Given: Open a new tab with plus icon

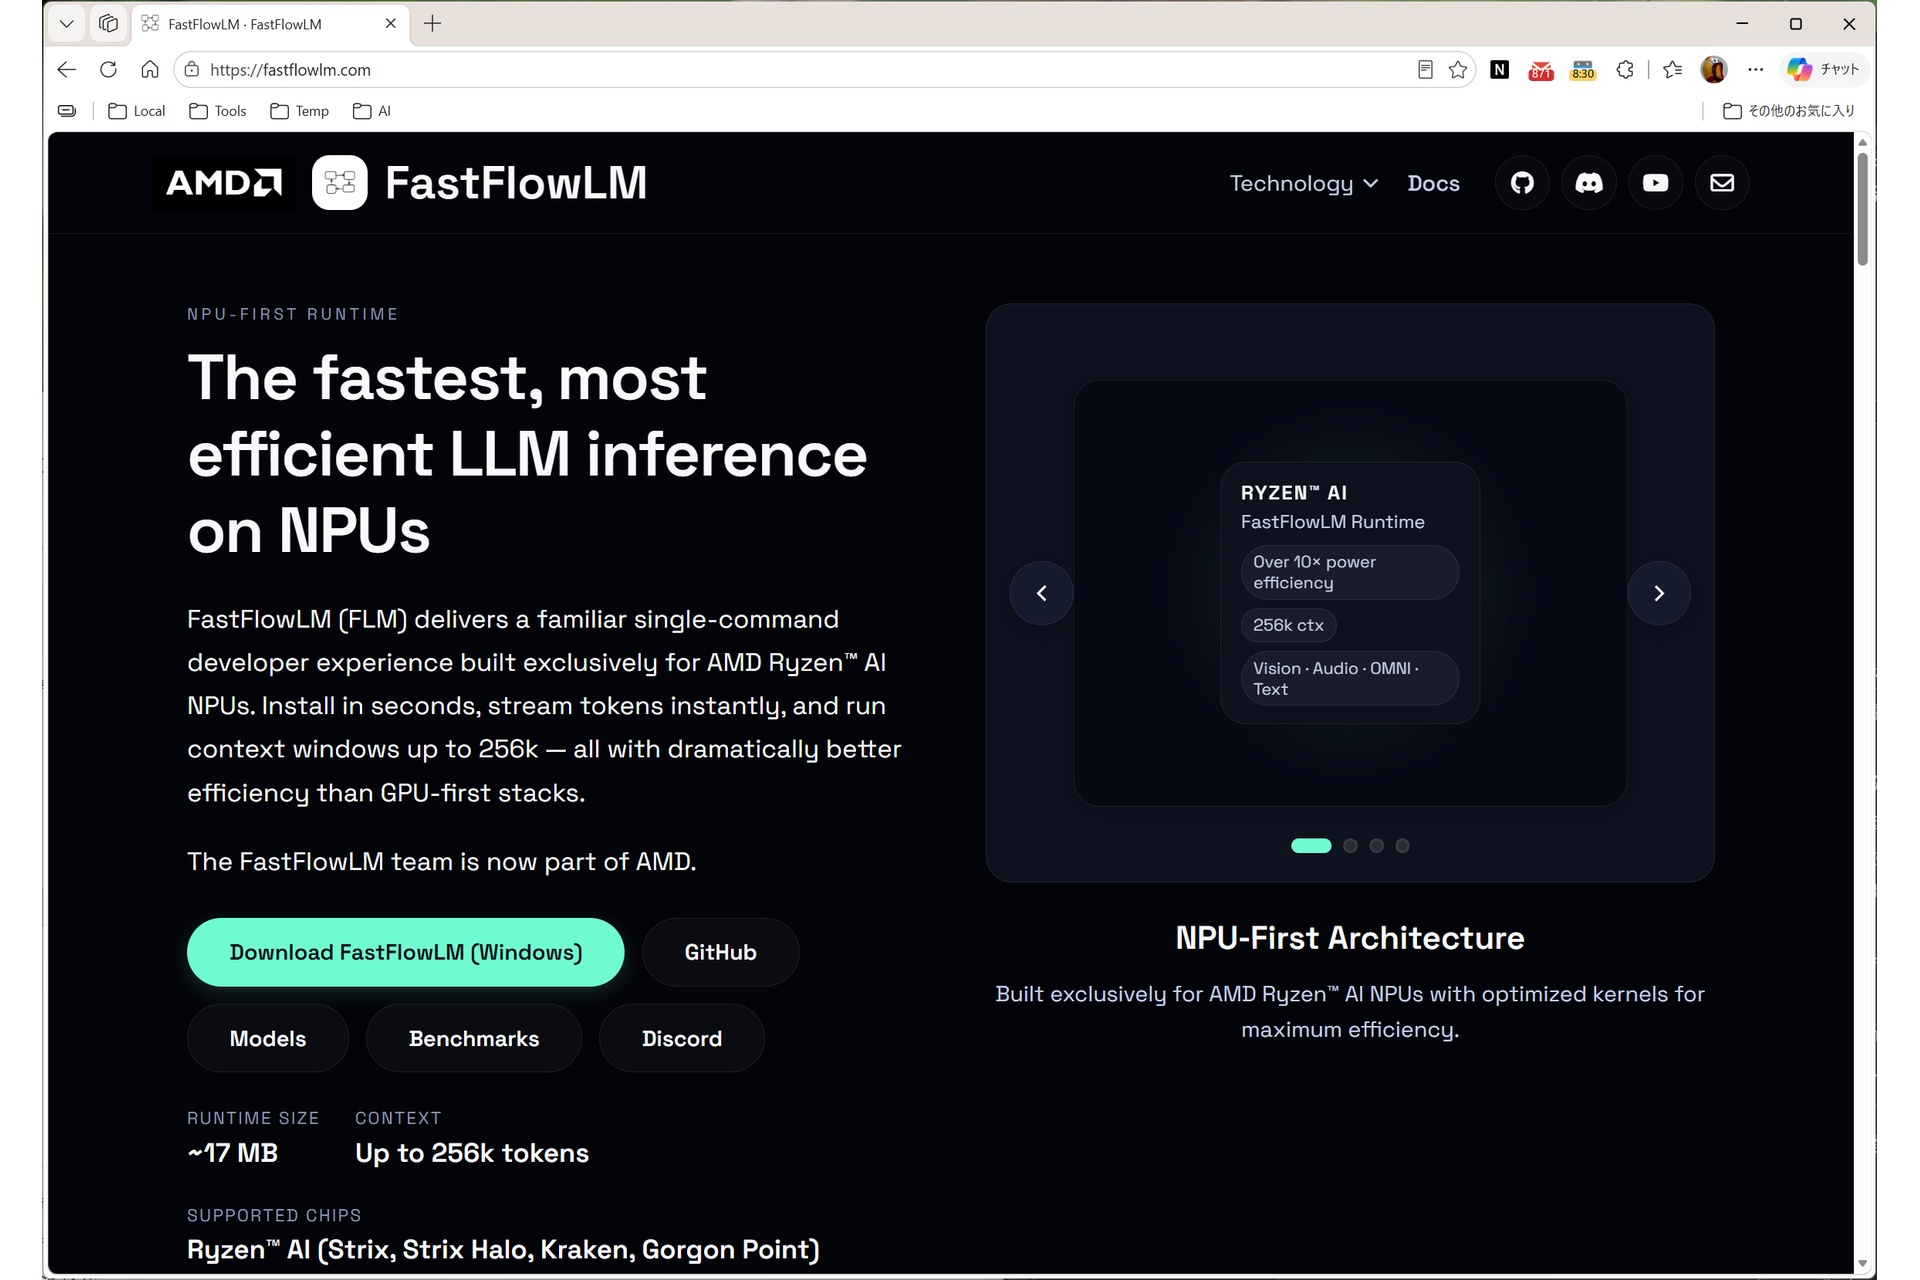Looking at the screenshot, I should (432, 23).
